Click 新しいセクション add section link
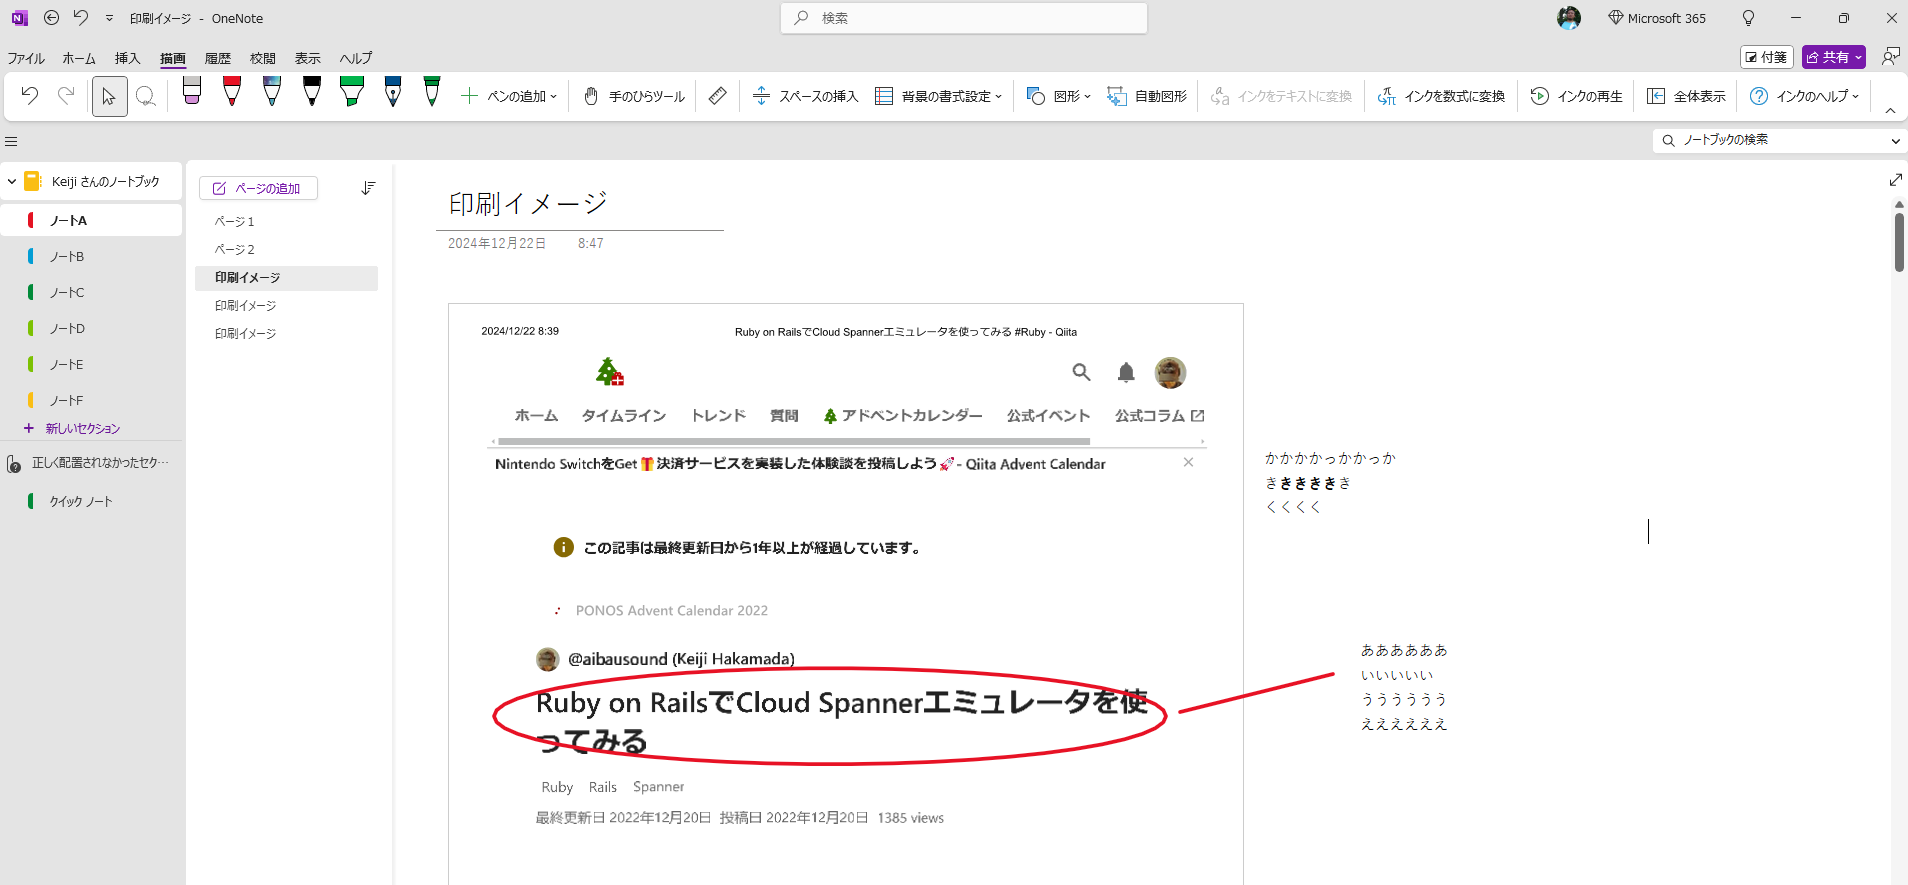Viewport: 1908px width, 885px height. click(72, 428)
